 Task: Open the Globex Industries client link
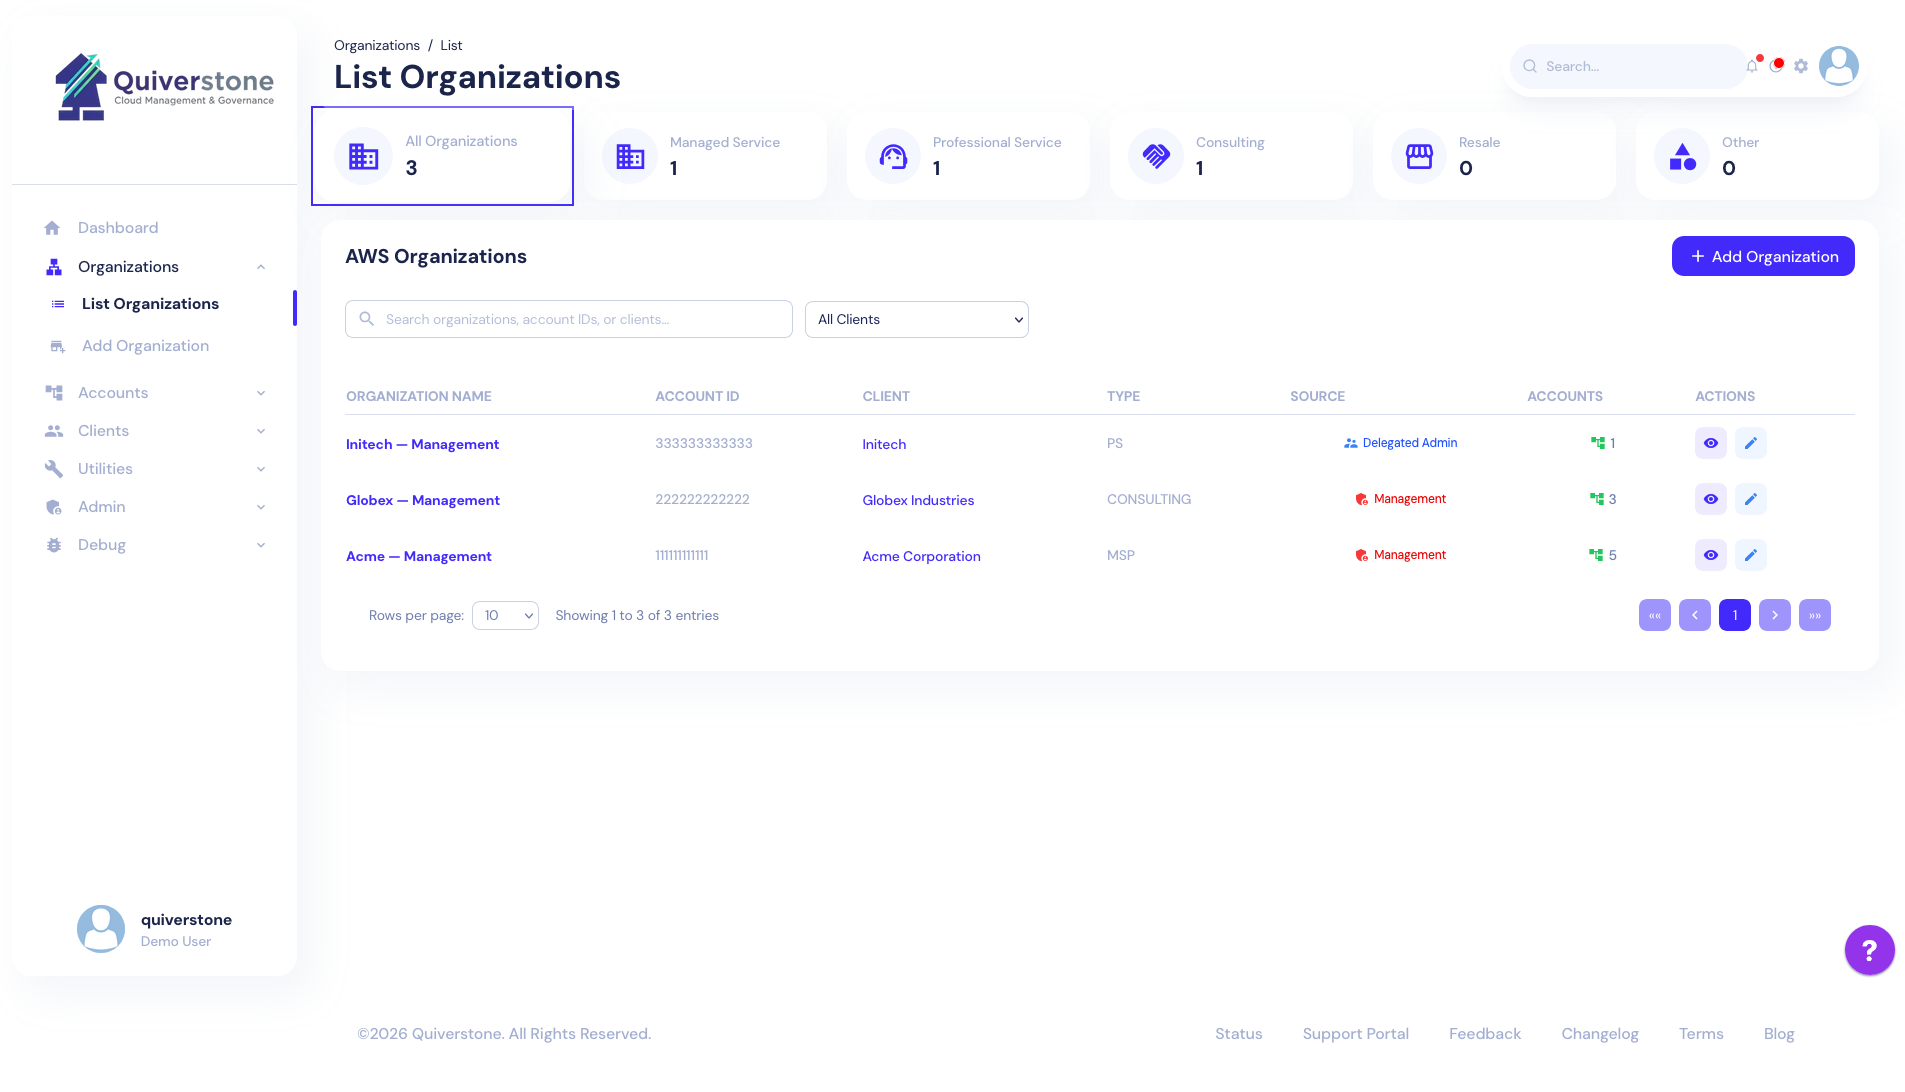tap(918, 500)
